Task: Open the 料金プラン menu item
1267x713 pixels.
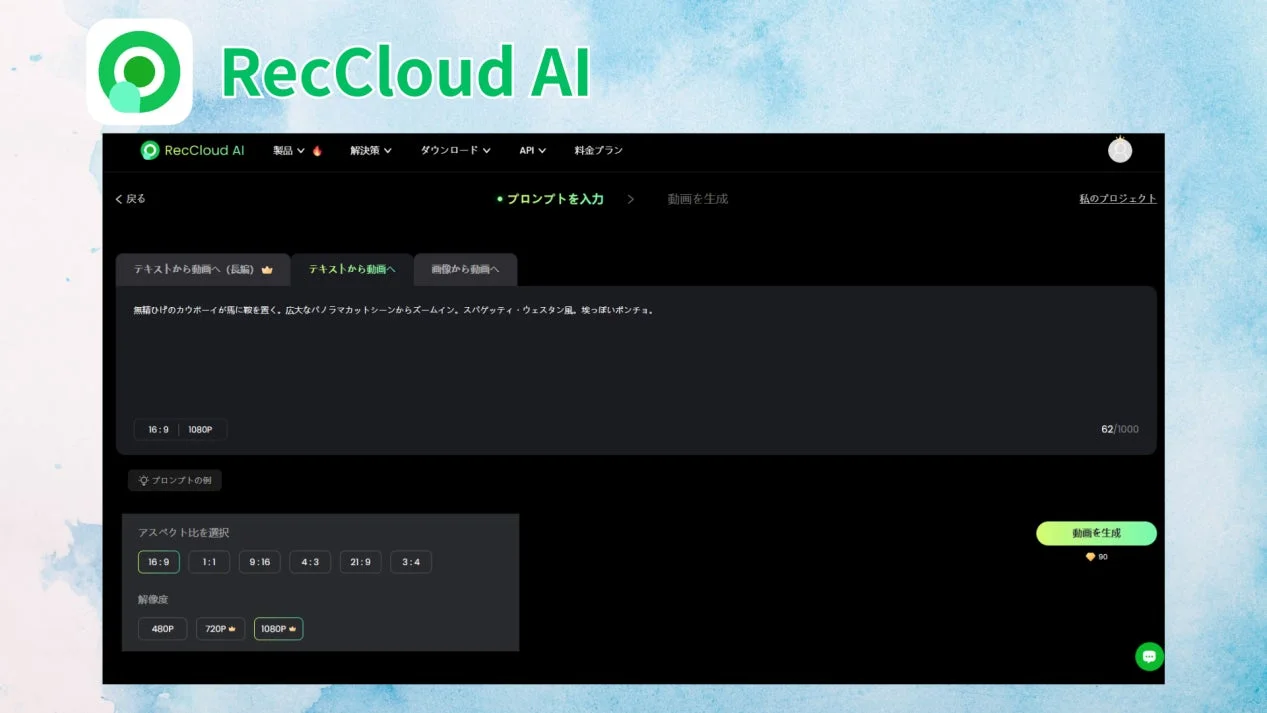Action: pyautogui.click(x=598, y=149)
